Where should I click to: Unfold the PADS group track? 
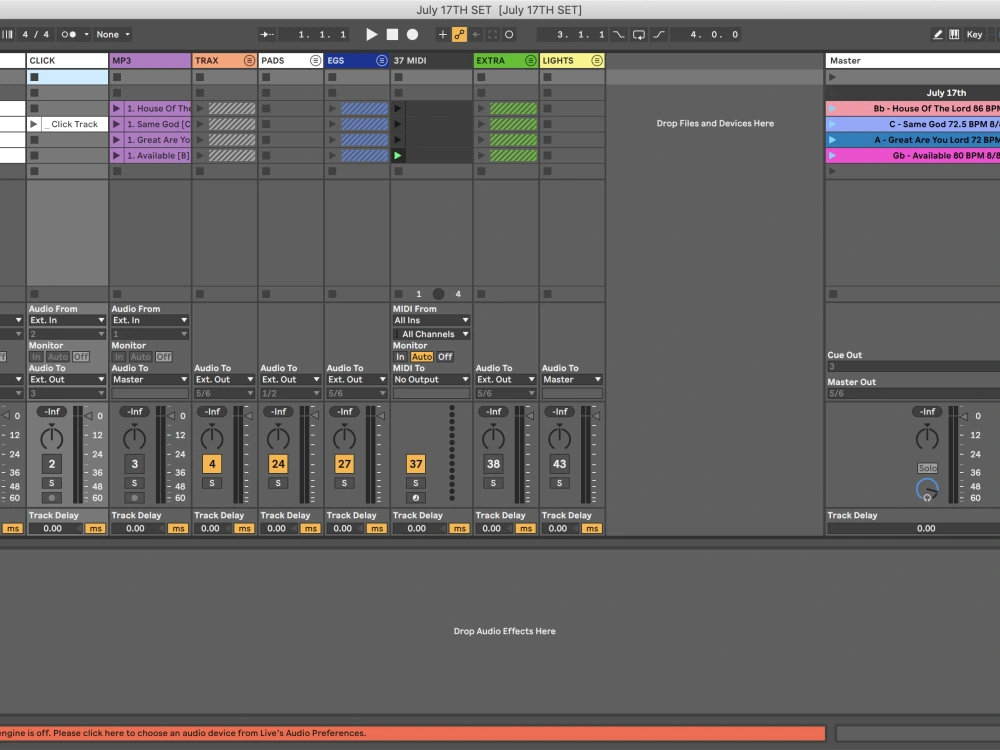[316, 61]
